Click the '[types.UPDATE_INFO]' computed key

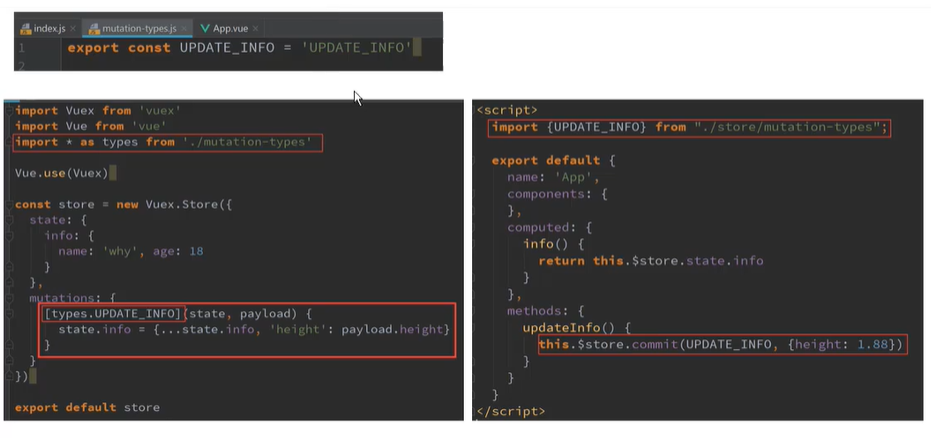pyautogui.click(x=112, y=313)
